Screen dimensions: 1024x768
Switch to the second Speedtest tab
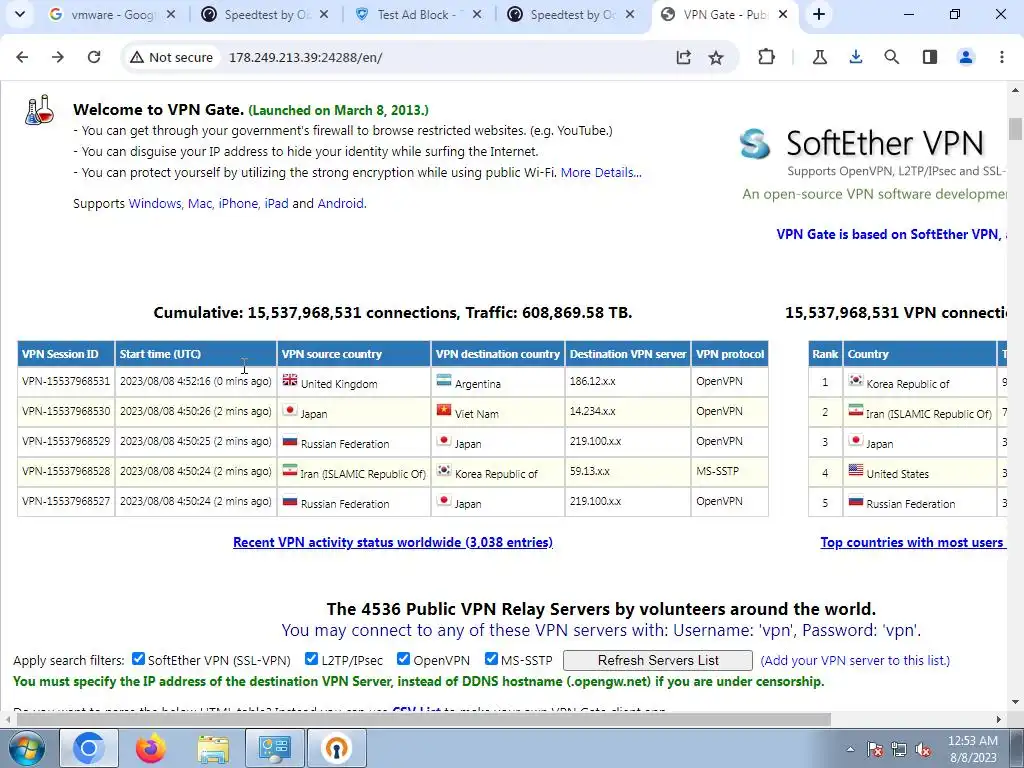572,14
